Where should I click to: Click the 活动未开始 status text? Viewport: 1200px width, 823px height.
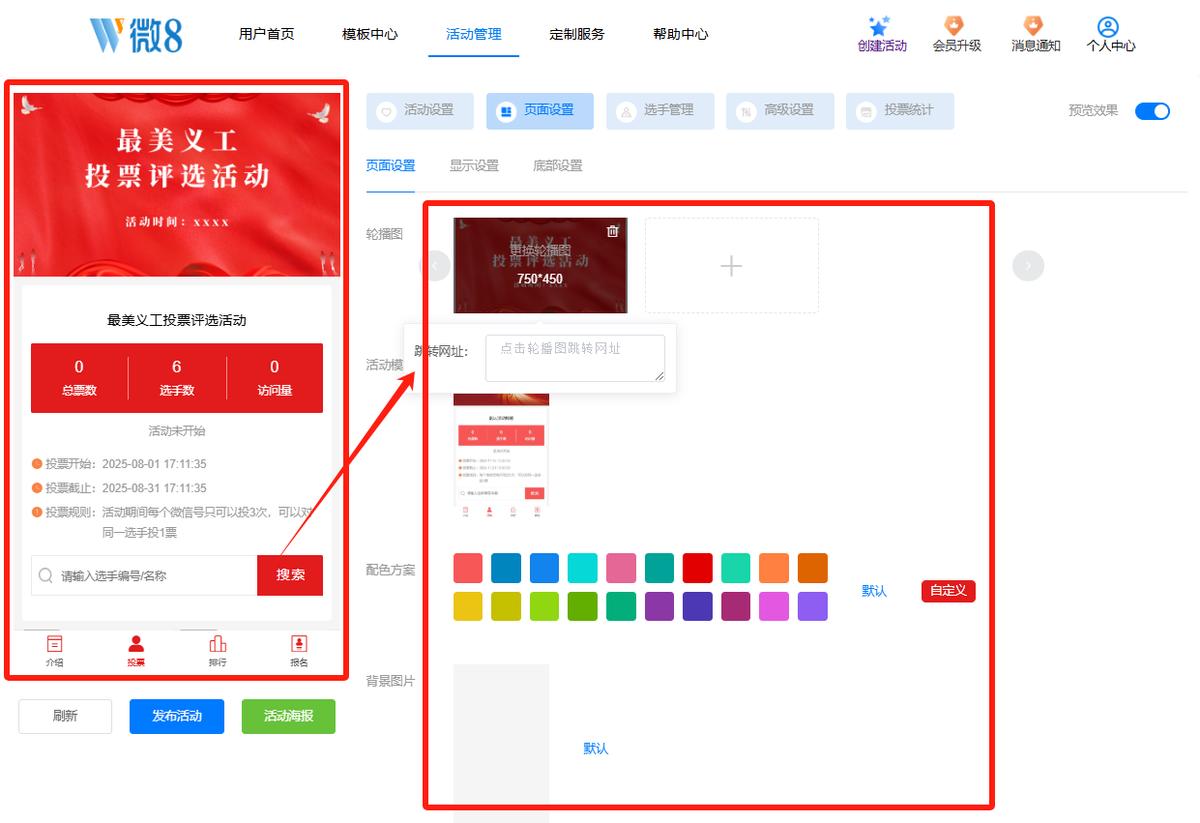tap(177, 431)
